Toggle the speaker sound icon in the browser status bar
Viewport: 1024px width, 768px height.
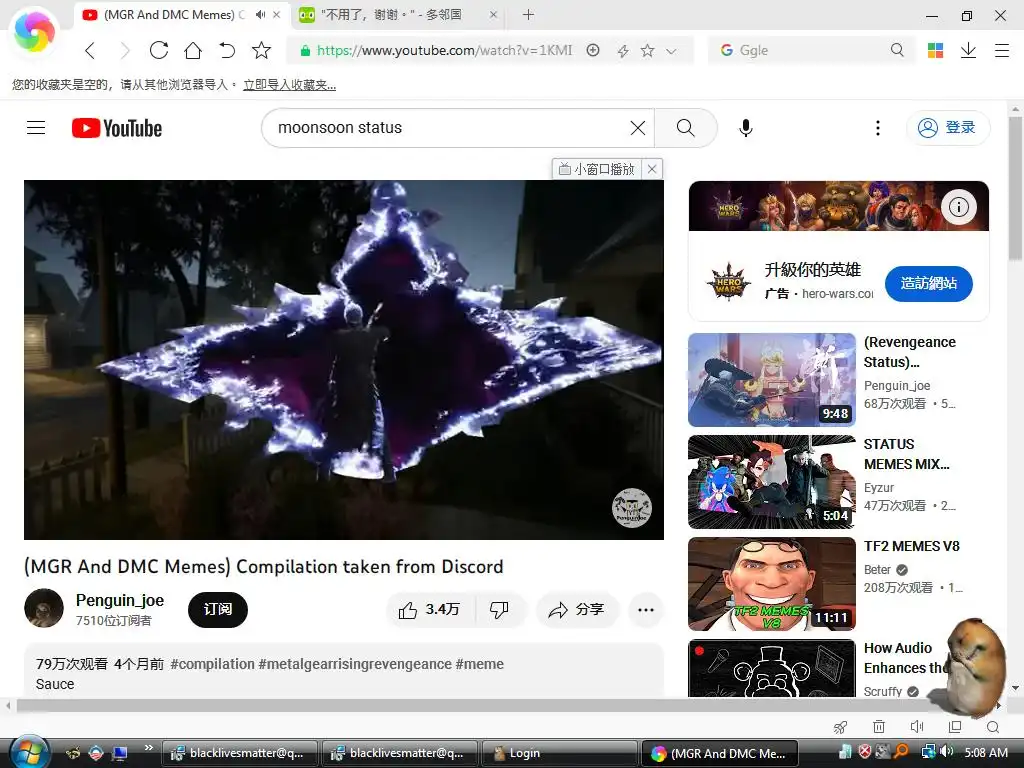point(917,727)
